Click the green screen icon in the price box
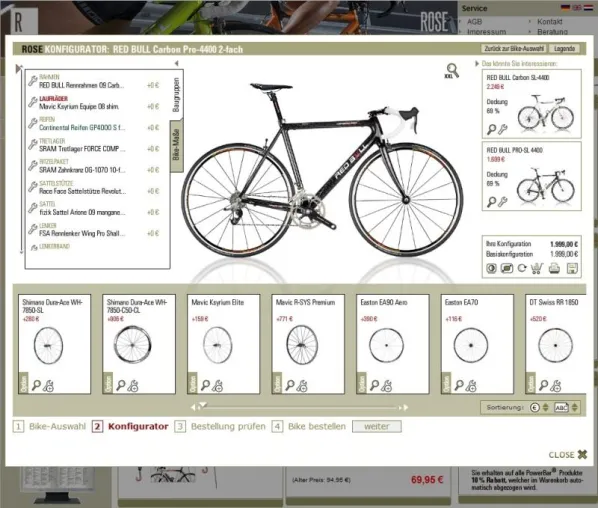The height and width of the screenshot is (508, 598). click(x=506, y=268)
